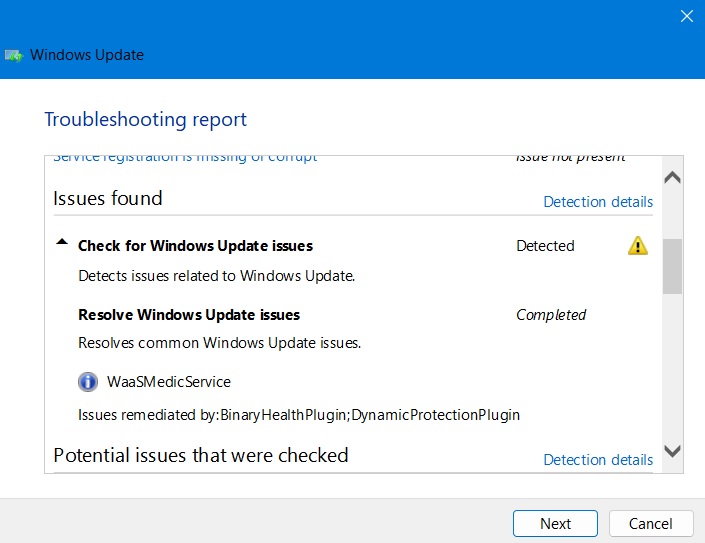Select the WaaSMedicService text
Screen dimensions: 705x543
point(169,382)
